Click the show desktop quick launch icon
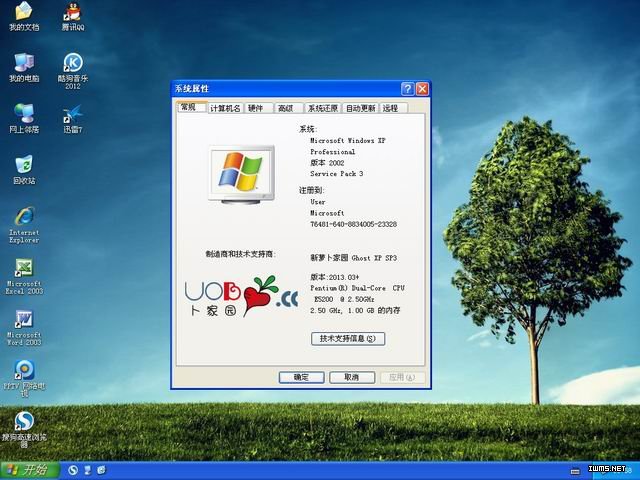 87,470
